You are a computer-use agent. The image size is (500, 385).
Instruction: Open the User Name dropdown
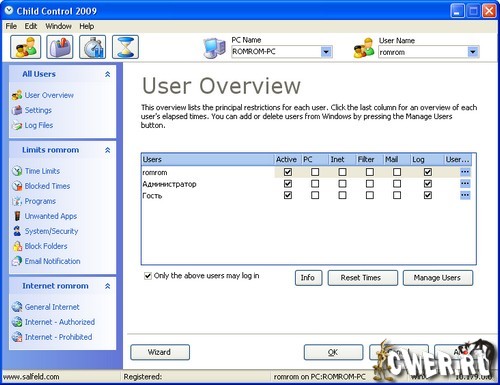[473, 52]
